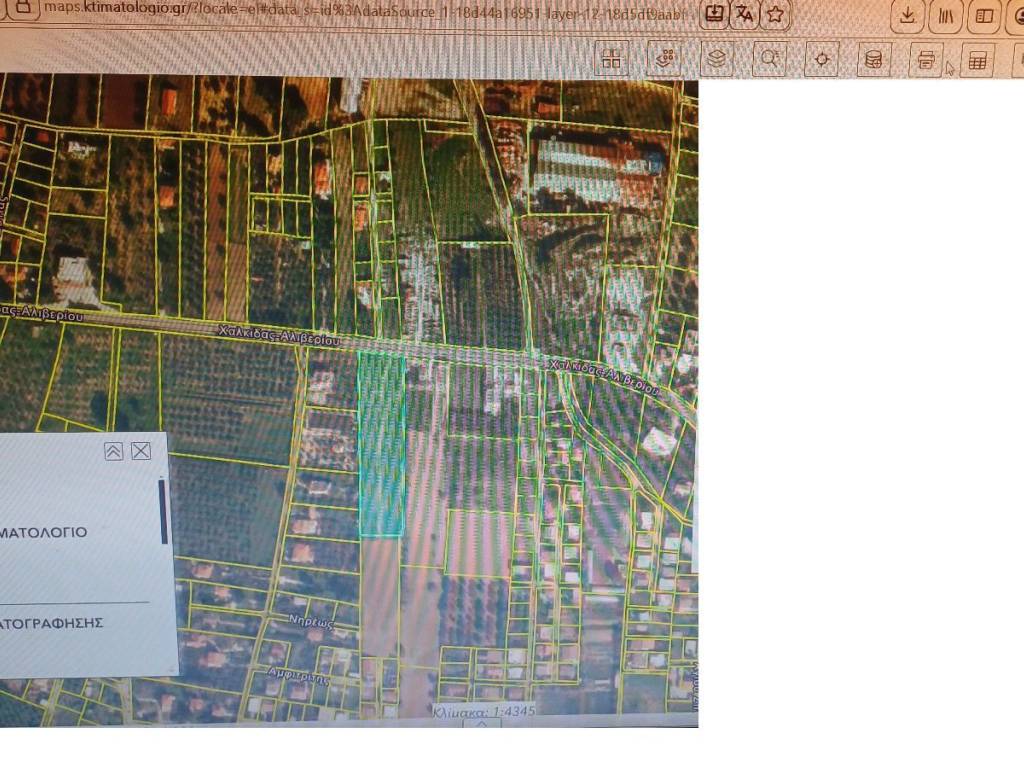Viewport: 1024px width, 768px height.
Task: Expand the bottom panel arrow below scale
Action: tap(481, 724)
